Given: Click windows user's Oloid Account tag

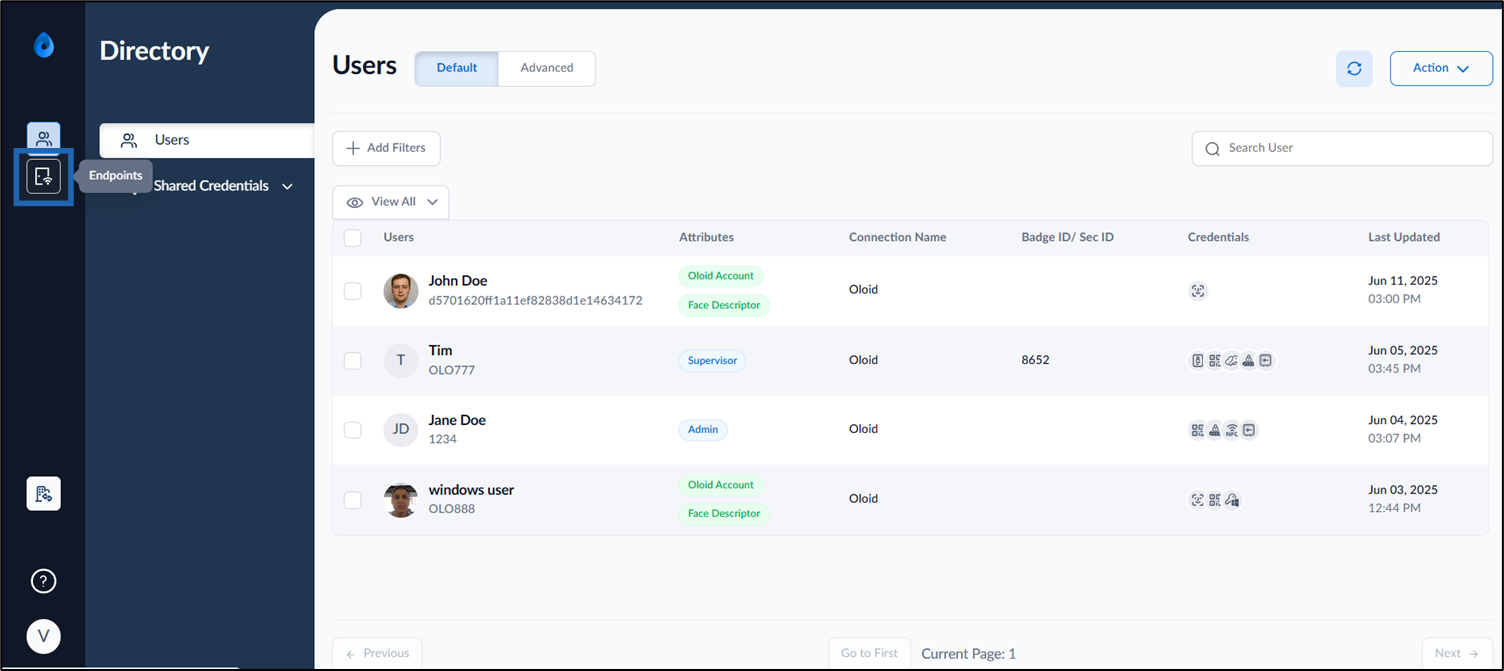Looking at the screenshot, I should tap(721, 485).
